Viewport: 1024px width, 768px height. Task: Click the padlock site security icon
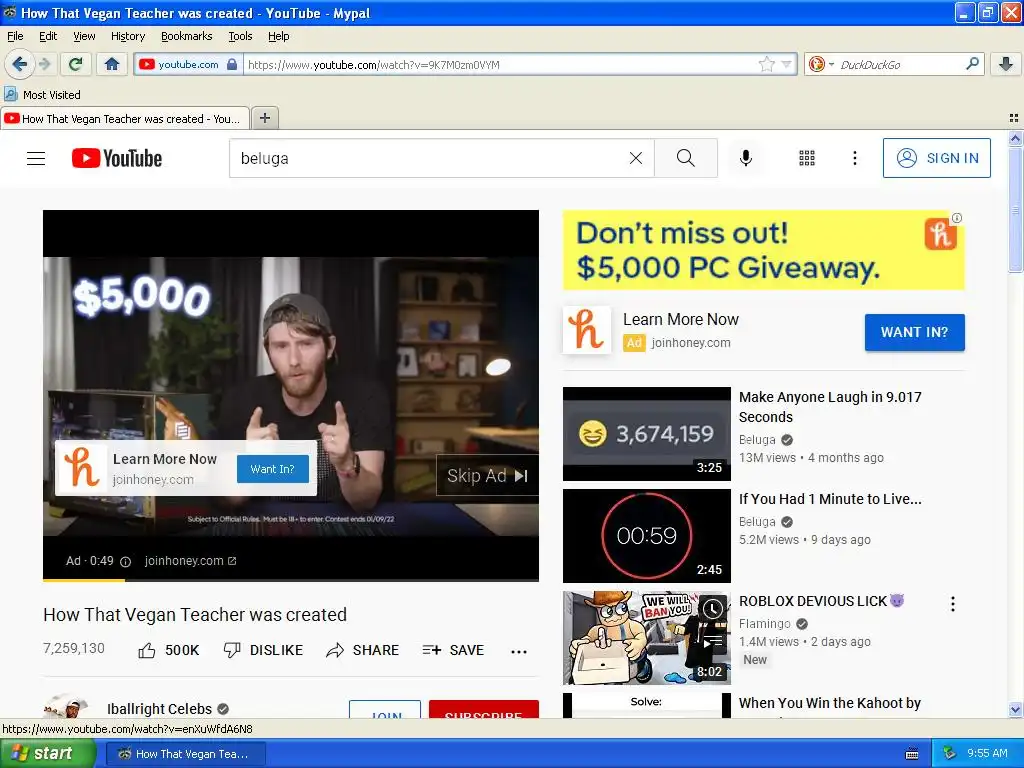(232, 64)
